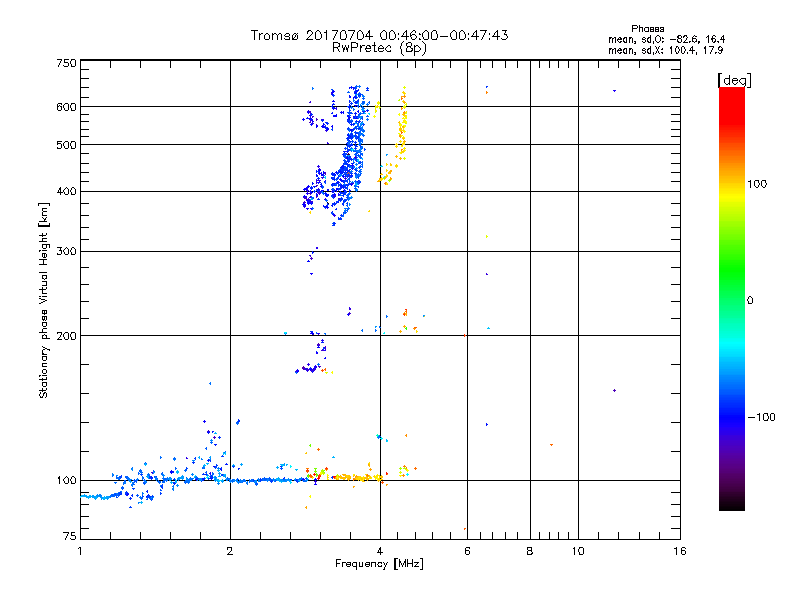
Task: Click the x-axis '2' tick label
Action: point(230,551)
